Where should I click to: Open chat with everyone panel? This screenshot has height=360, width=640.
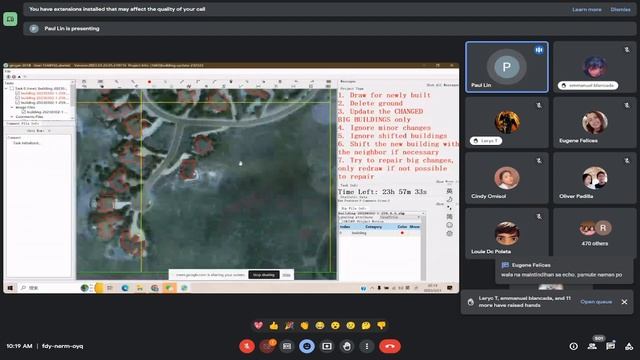click(x=611, y=346)
